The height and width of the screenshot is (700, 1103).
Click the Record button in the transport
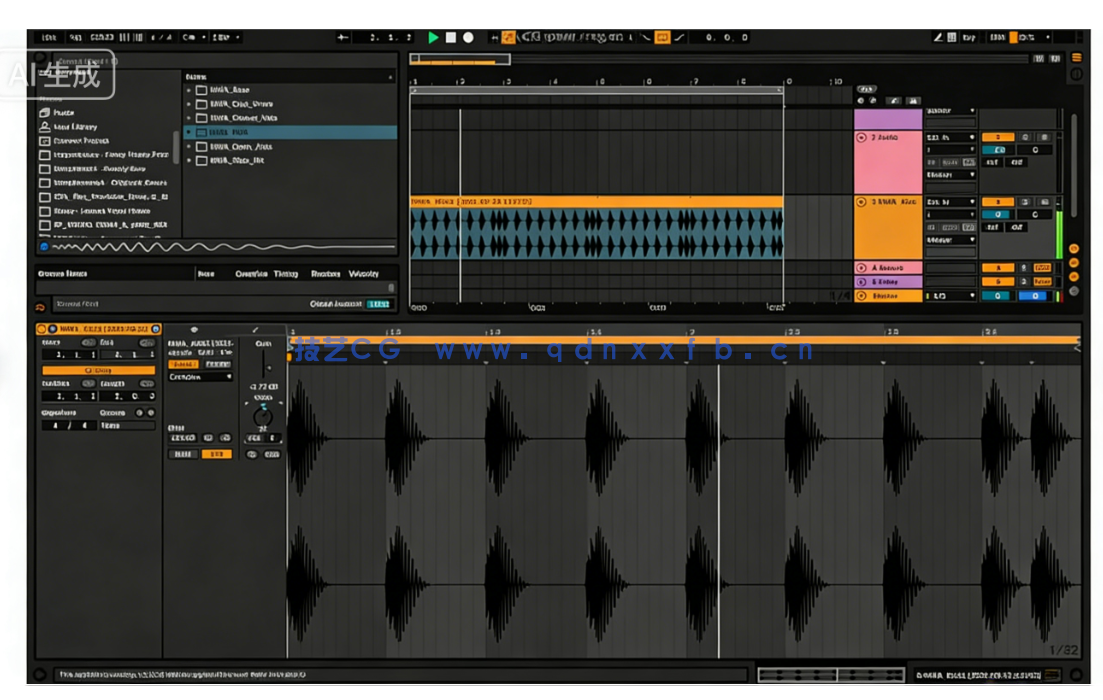pyautogui.click(x=466, y=37)
